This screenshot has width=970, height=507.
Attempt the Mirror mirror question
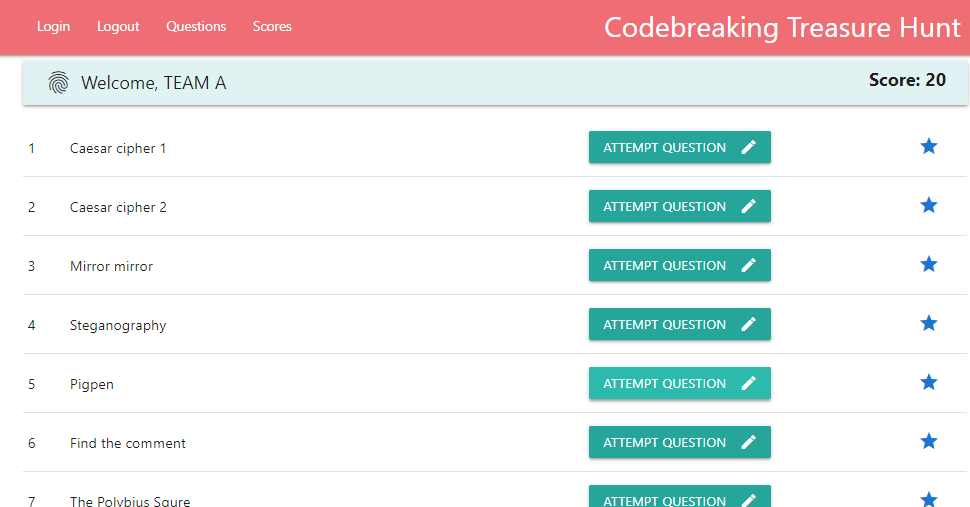point(680,265)
